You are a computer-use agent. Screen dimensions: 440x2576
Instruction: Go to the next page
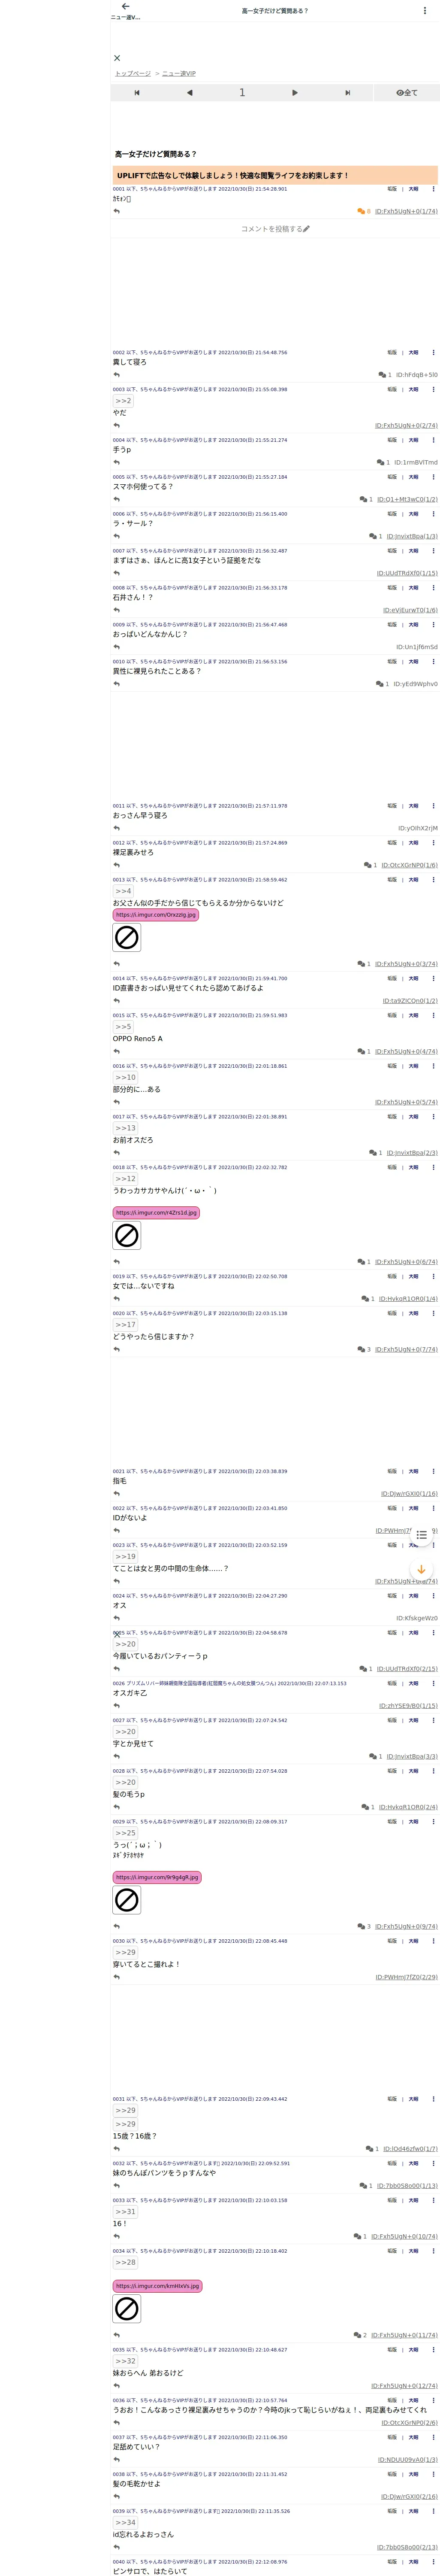point(294,93)
